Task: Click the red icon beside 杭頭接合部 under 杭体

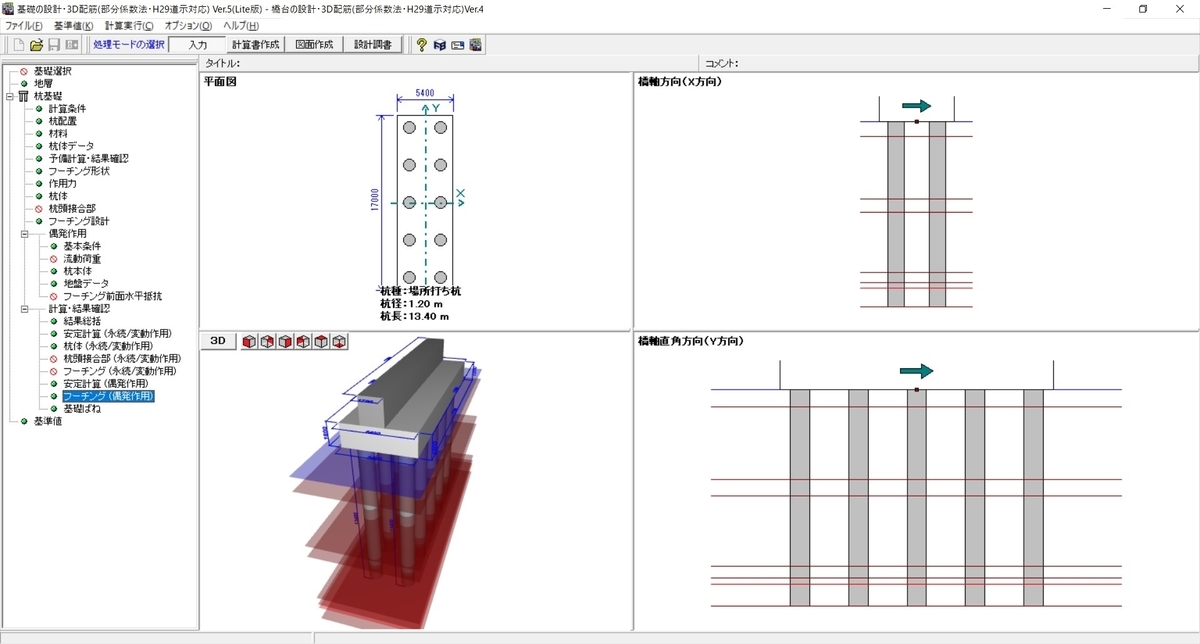Action: [39, 209]
